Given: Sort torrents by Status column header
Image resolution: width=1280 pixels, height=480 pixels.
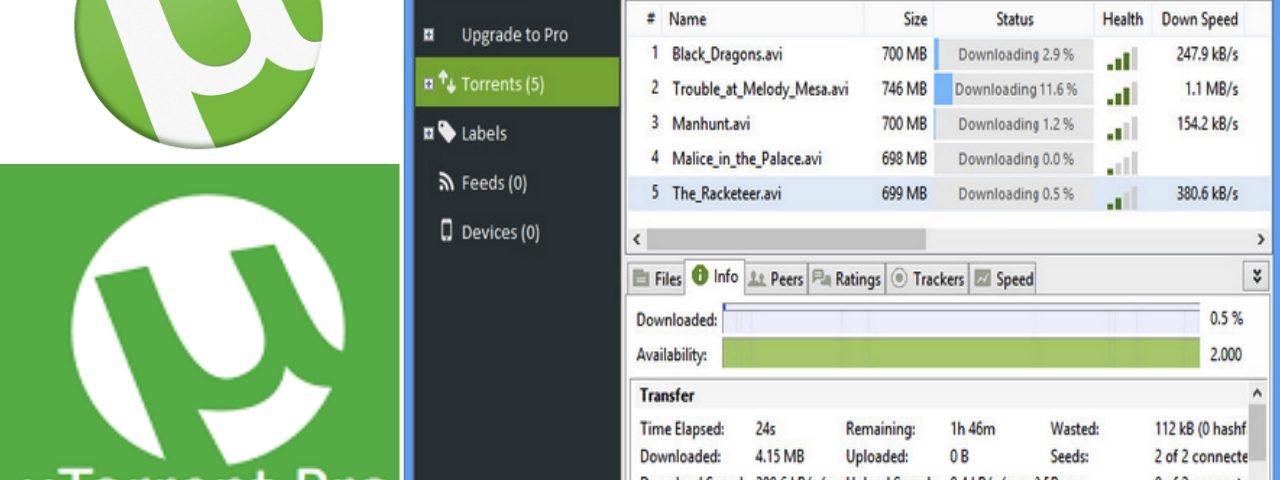Looking at the screenshot, I should [x=1015, y=19].
